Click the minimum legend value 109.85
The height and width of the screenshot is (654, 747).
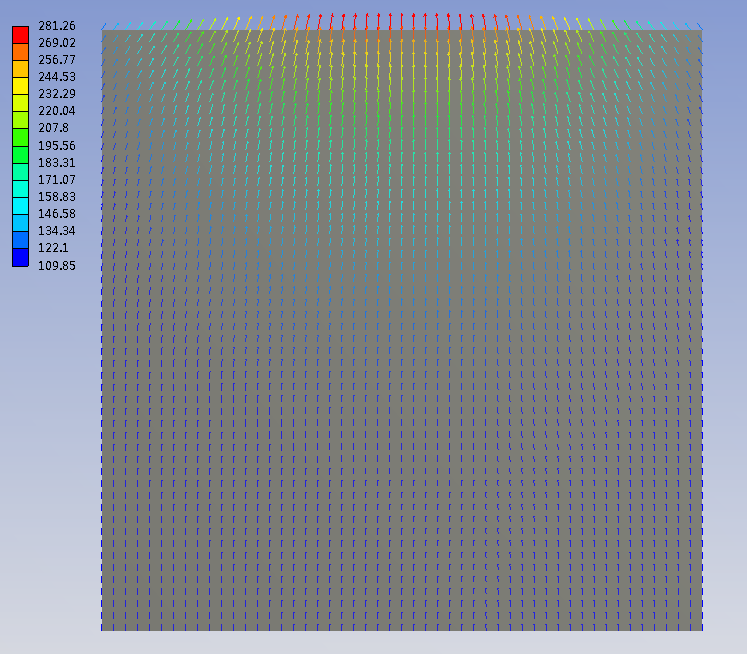coord(57,266)
